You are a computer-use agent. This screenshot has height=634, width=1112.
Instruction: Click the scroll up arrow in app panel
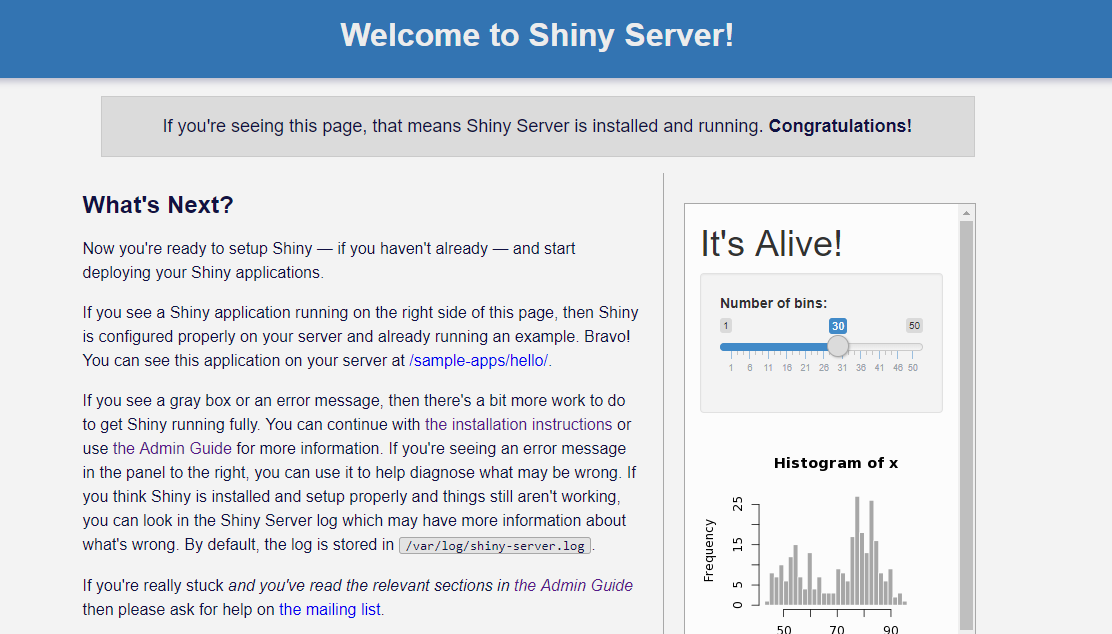(966, 213)
